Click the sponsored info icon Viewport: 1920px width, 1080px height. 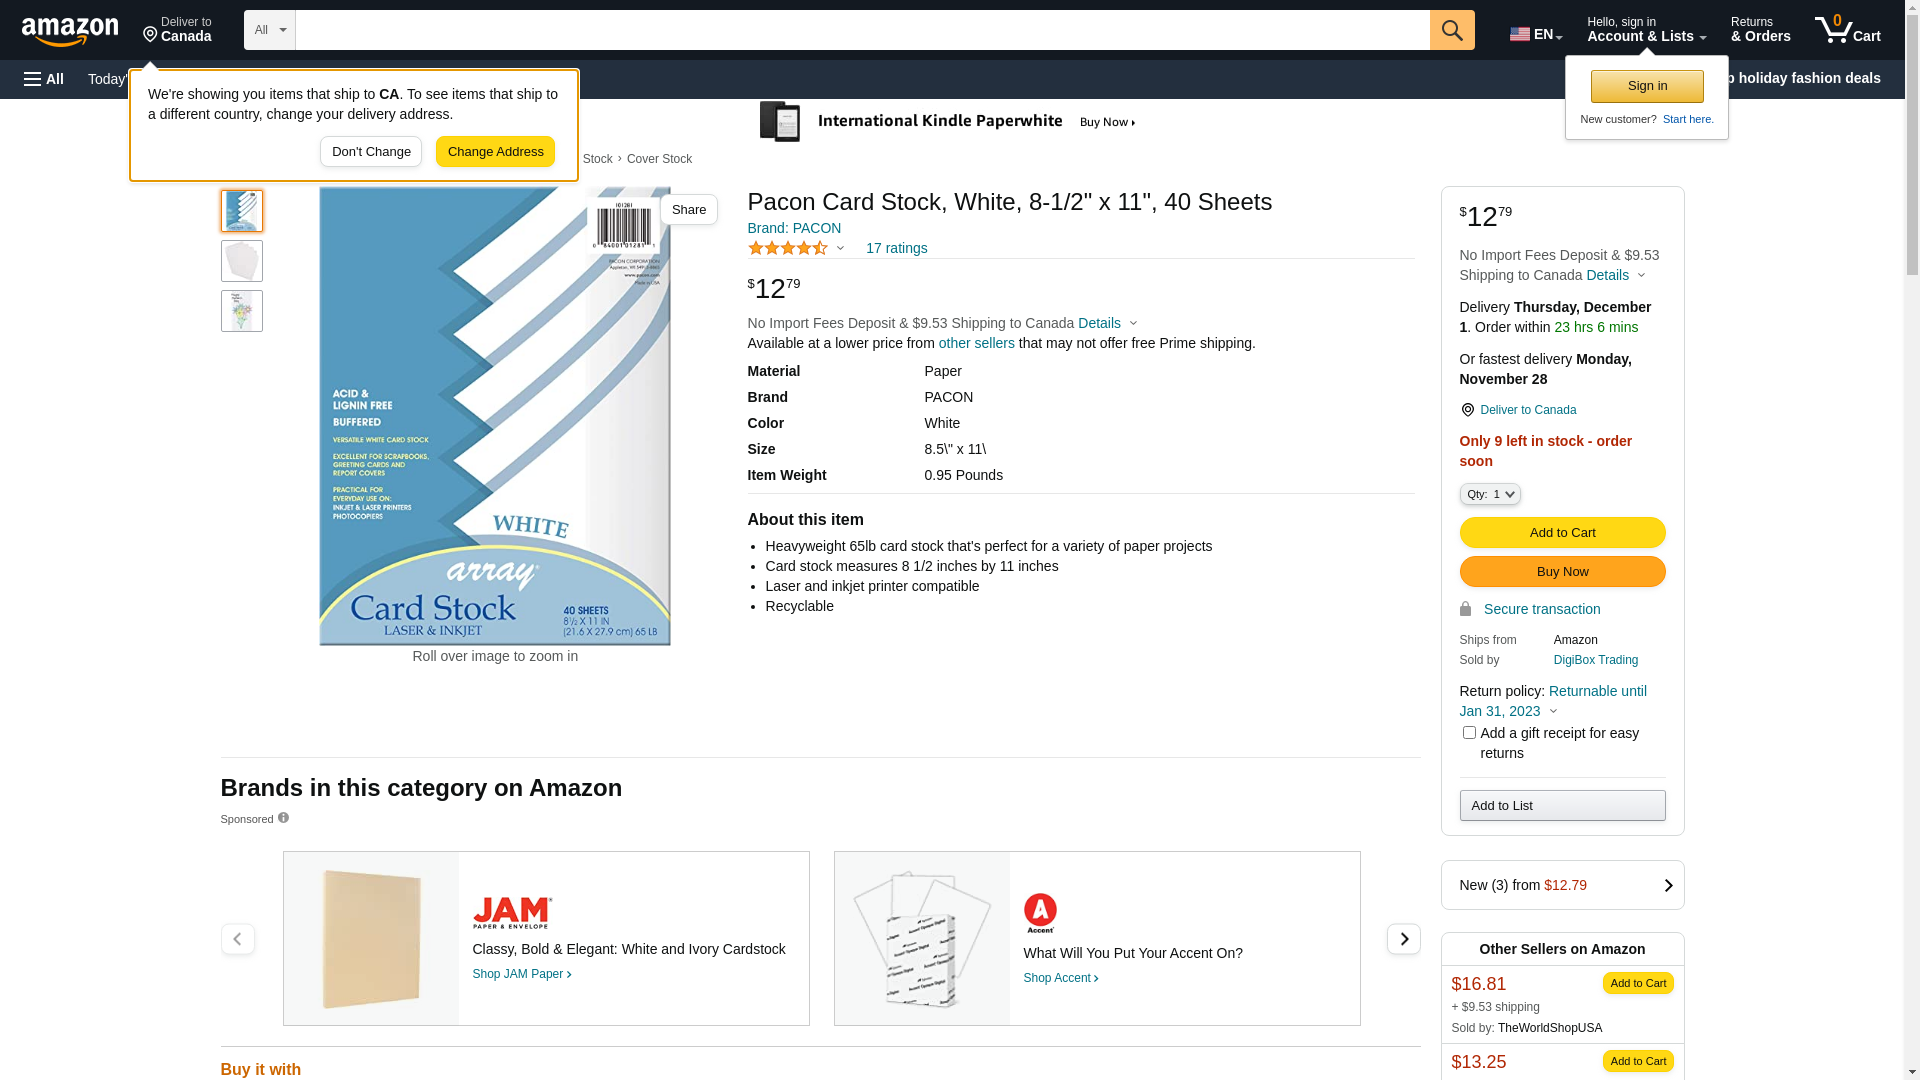283,818
